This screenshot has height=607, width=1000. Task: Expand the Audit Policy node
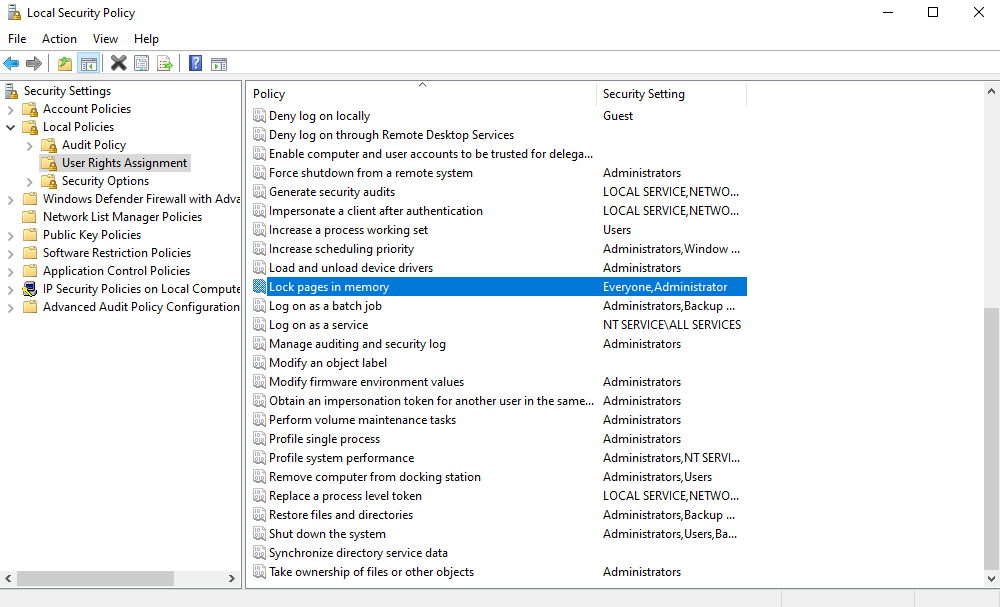(29, 146)
